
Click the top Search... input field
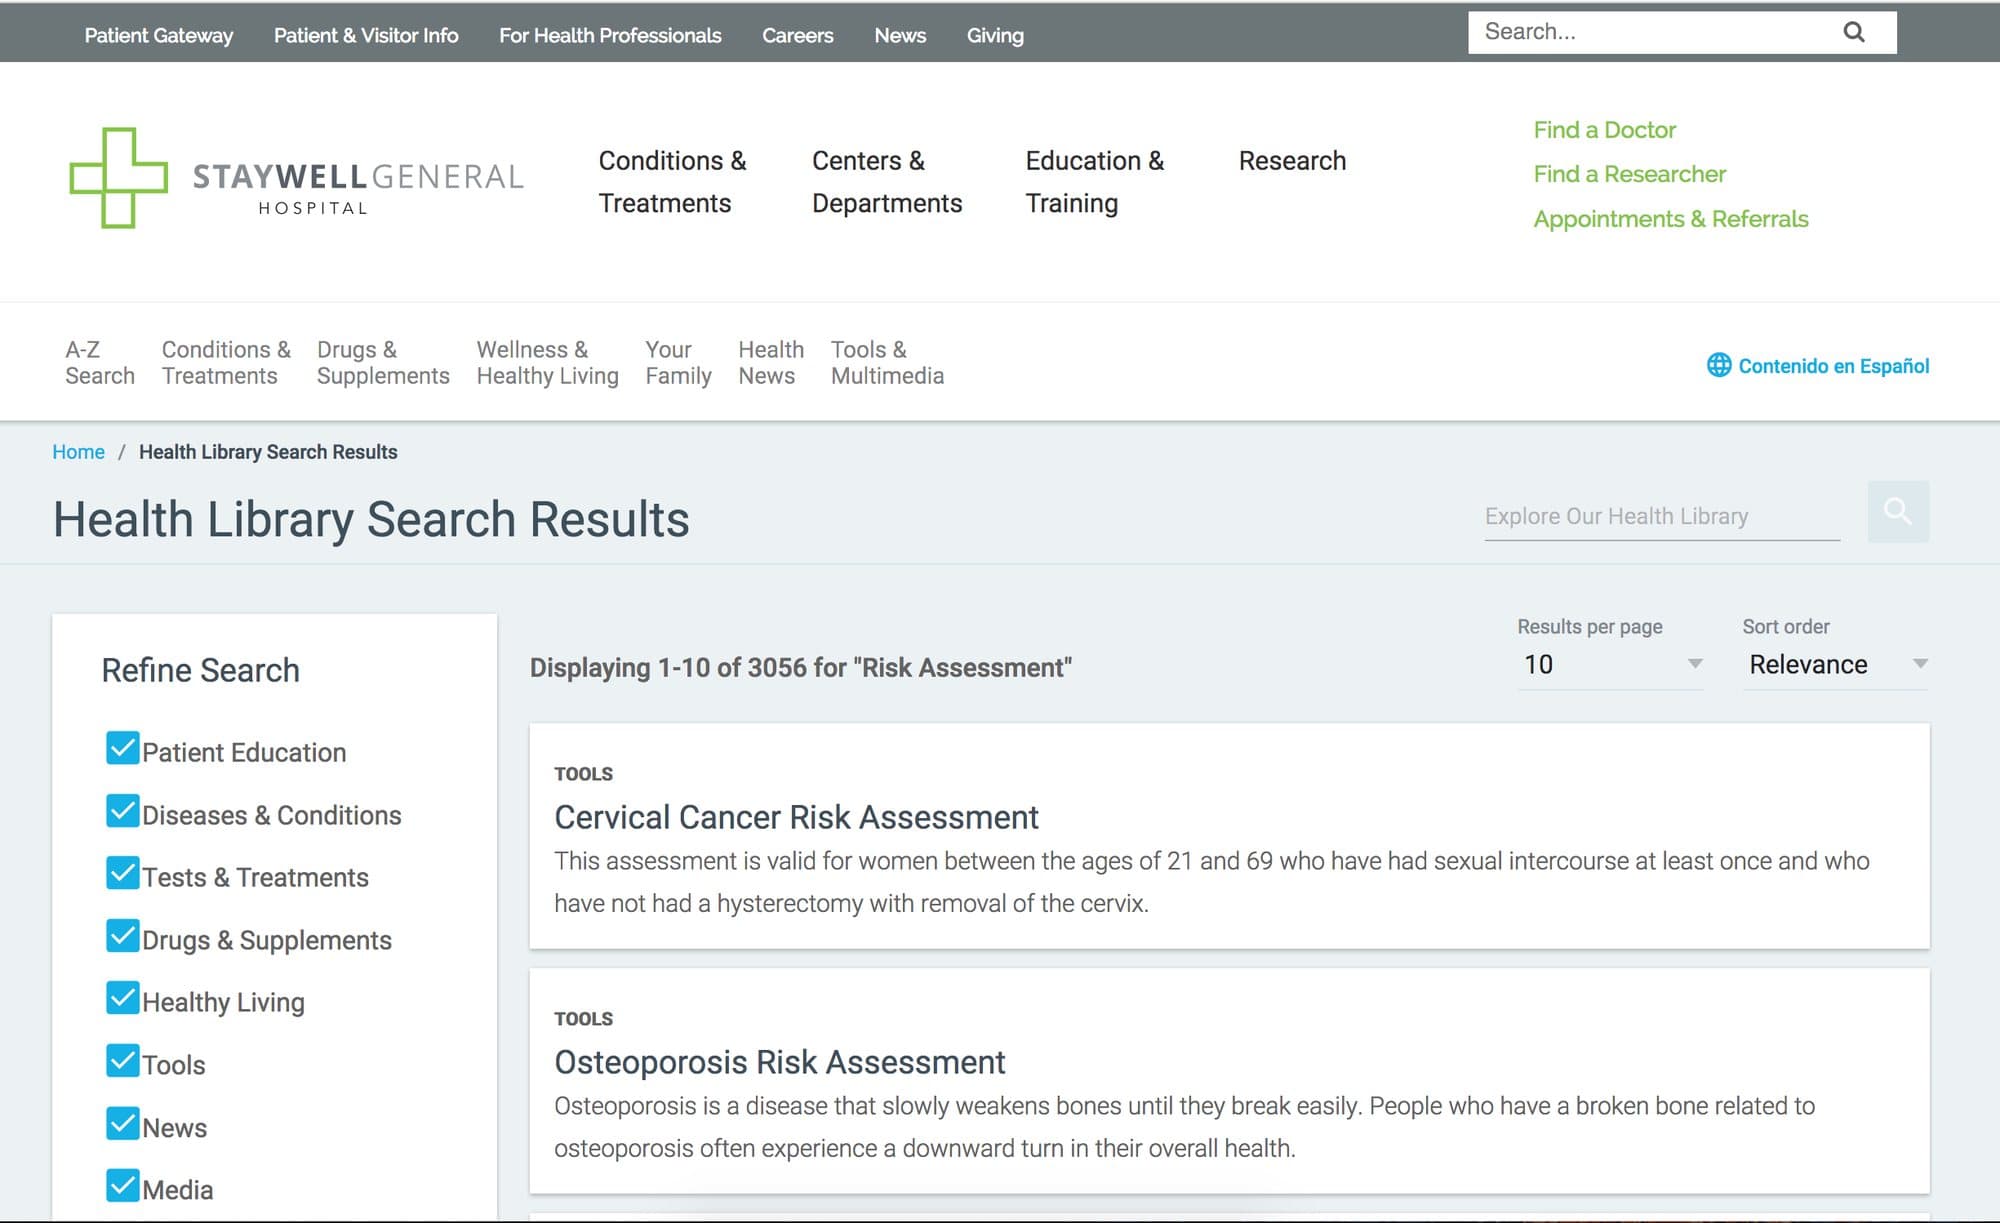click(1655, 32)
